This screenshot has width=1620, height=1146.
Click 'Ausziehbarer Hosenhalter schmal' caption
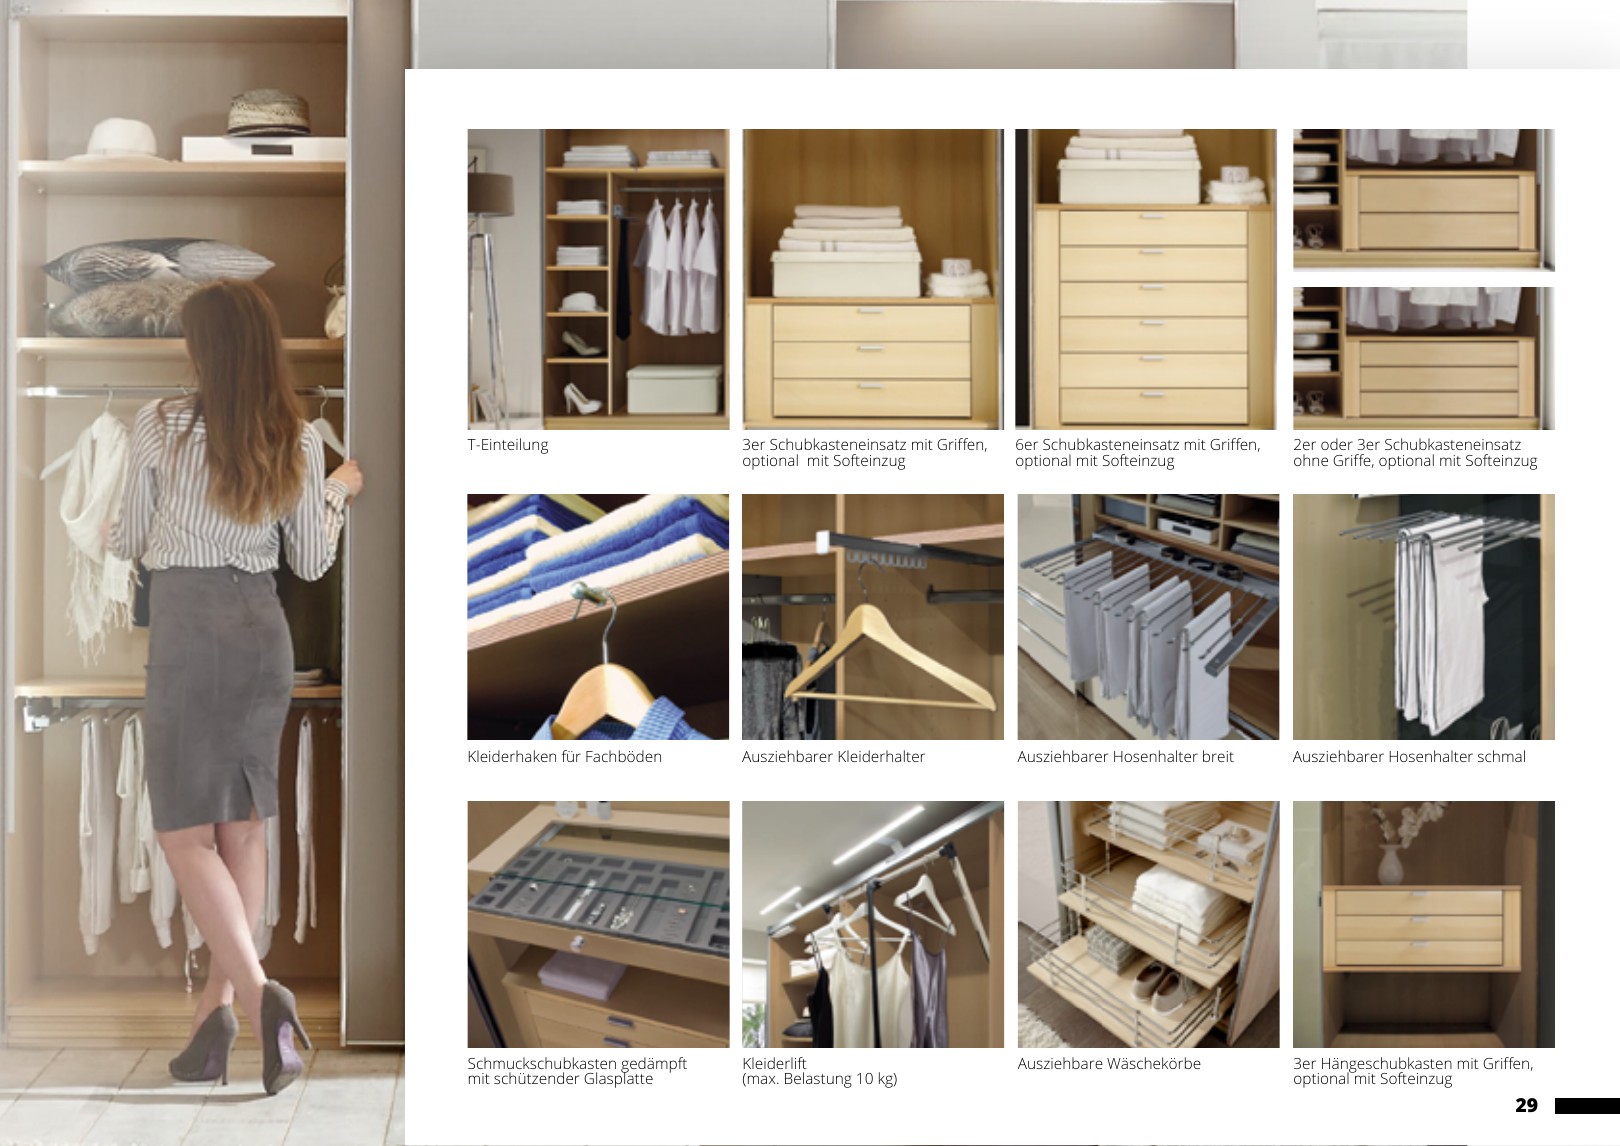[x=1410, y=757]
